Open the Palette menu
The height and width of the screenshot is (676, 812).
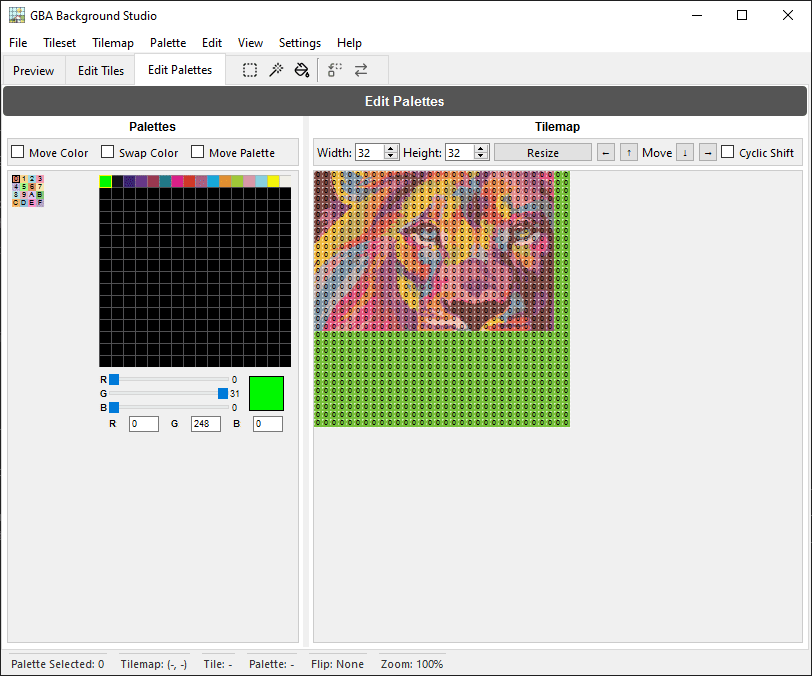168,43
